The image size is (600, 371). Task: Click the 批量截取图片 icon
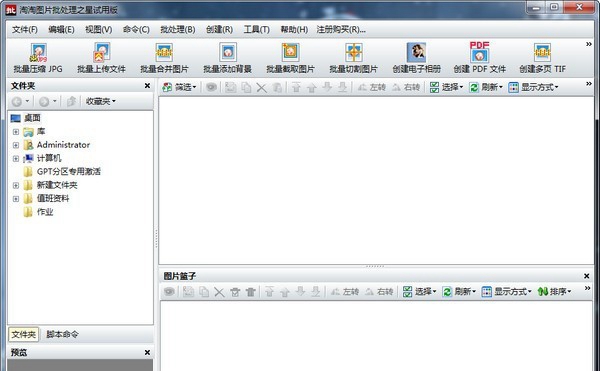[x=290, y=58]
